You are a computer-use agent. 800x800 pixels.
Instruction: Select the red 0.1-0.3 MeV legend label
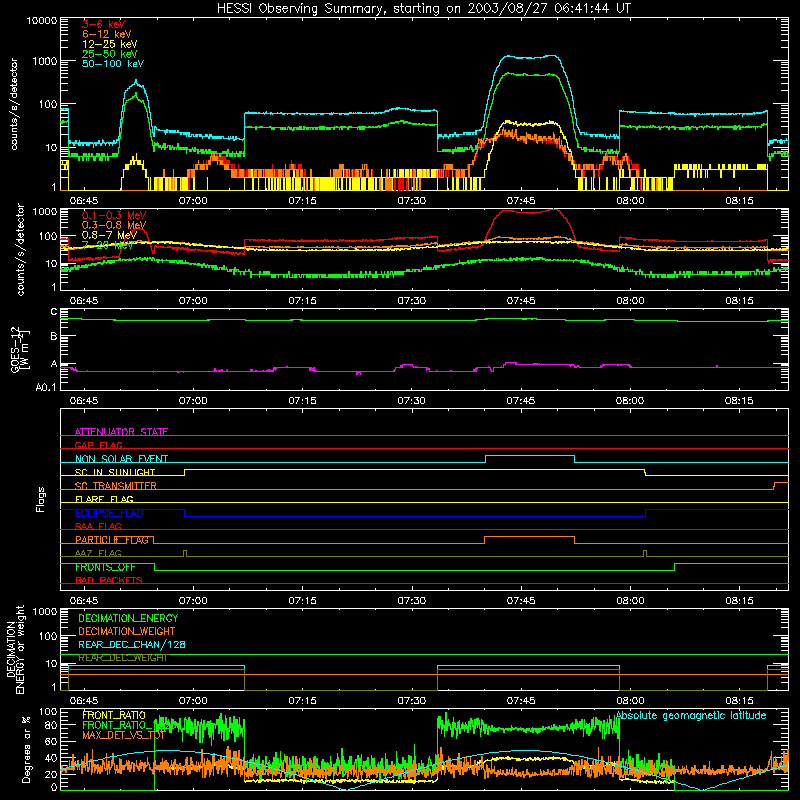(114, 215)
